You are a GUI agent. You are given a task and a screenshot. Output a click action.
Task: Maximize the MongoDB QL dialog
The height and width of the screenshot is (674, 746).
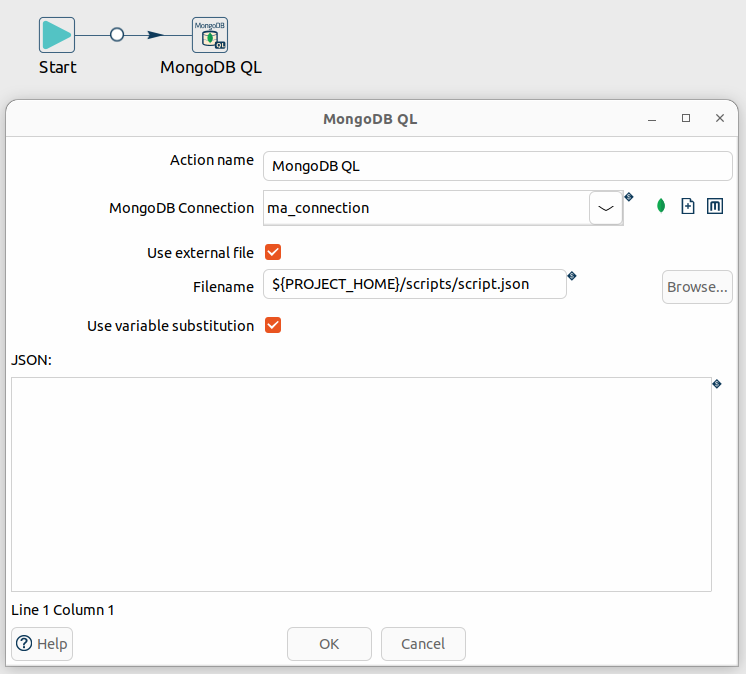coord(686,118)
